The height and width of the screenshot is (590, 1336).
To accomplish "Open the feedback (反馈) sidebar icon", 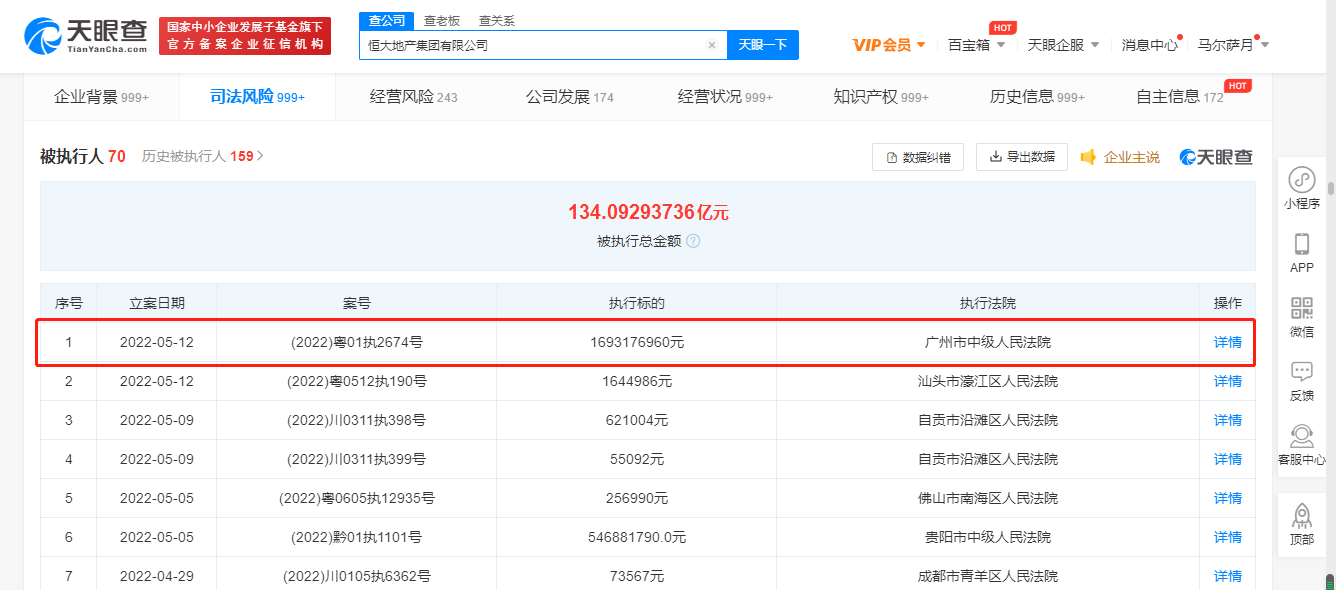I will [x=1302, y=381].
